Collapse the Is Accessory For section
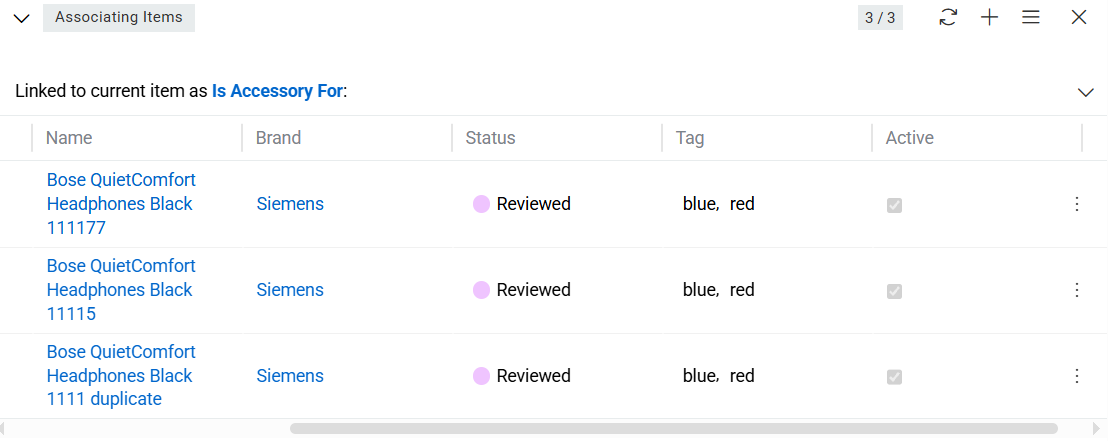Screen dimensions: 1108x441 pyautogui.click(x=1086, y=92)
